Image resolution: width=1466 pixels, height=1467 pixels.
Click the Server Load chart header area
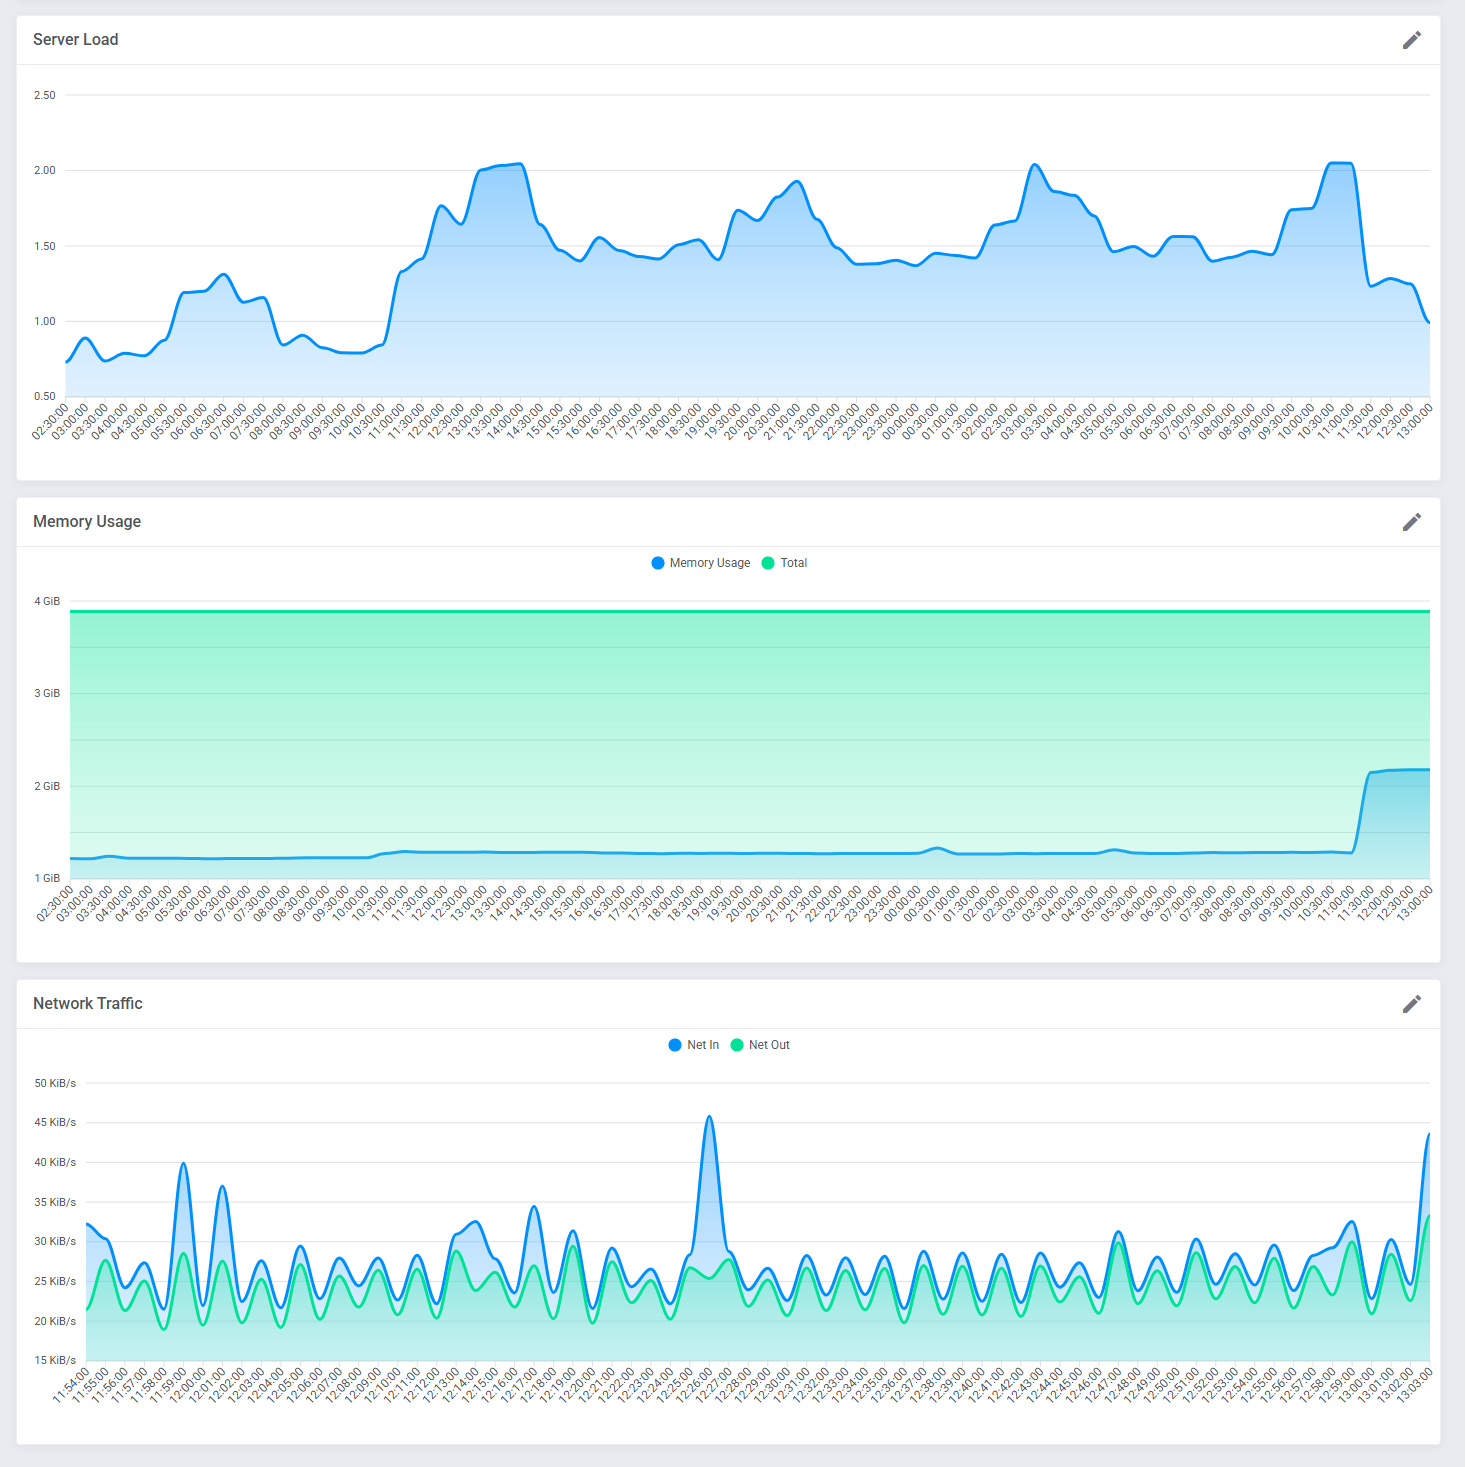point(76,39)
